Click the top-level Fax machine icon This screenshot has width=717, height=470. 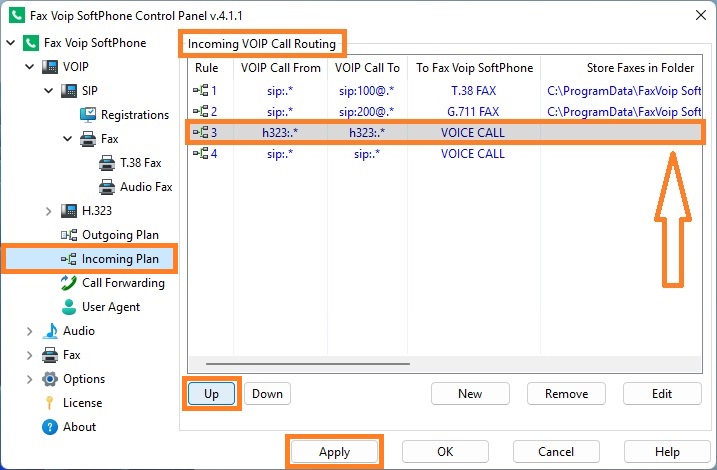50,355
